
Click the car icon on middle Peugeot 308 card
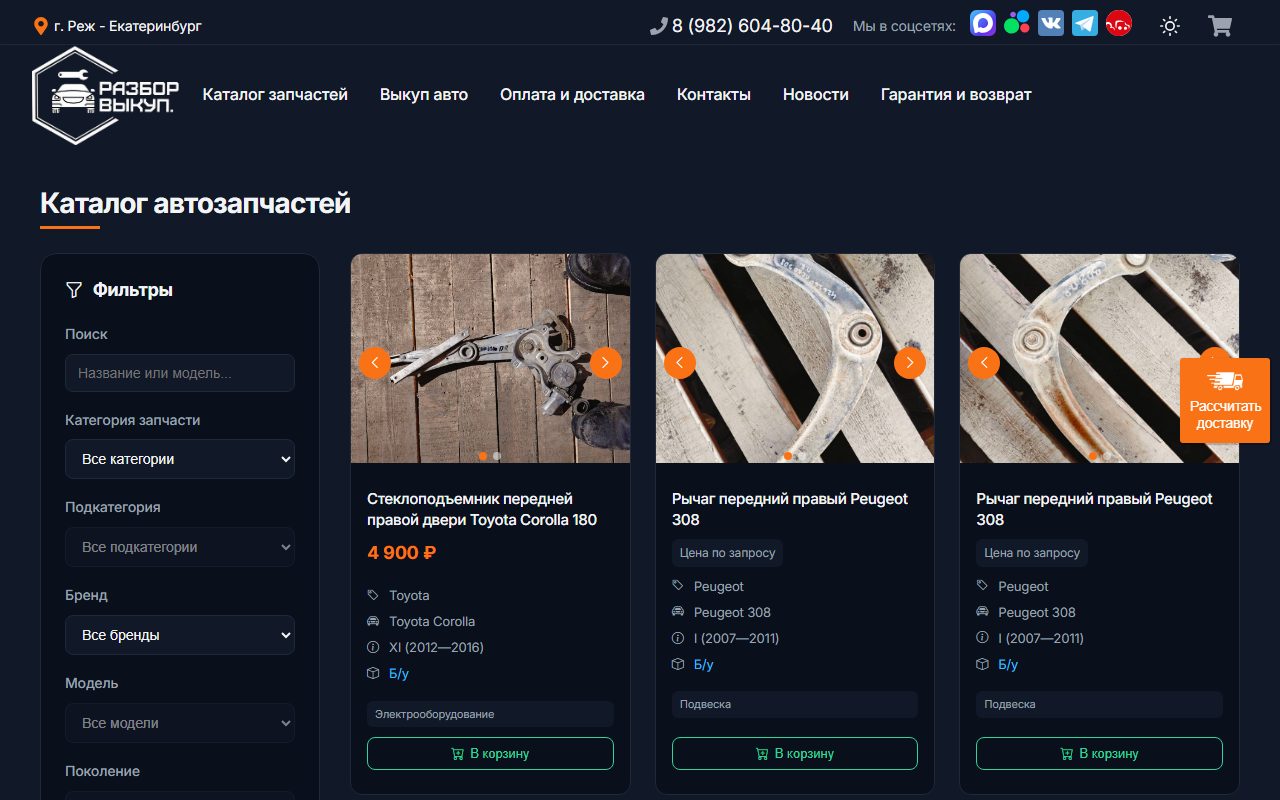678,612
